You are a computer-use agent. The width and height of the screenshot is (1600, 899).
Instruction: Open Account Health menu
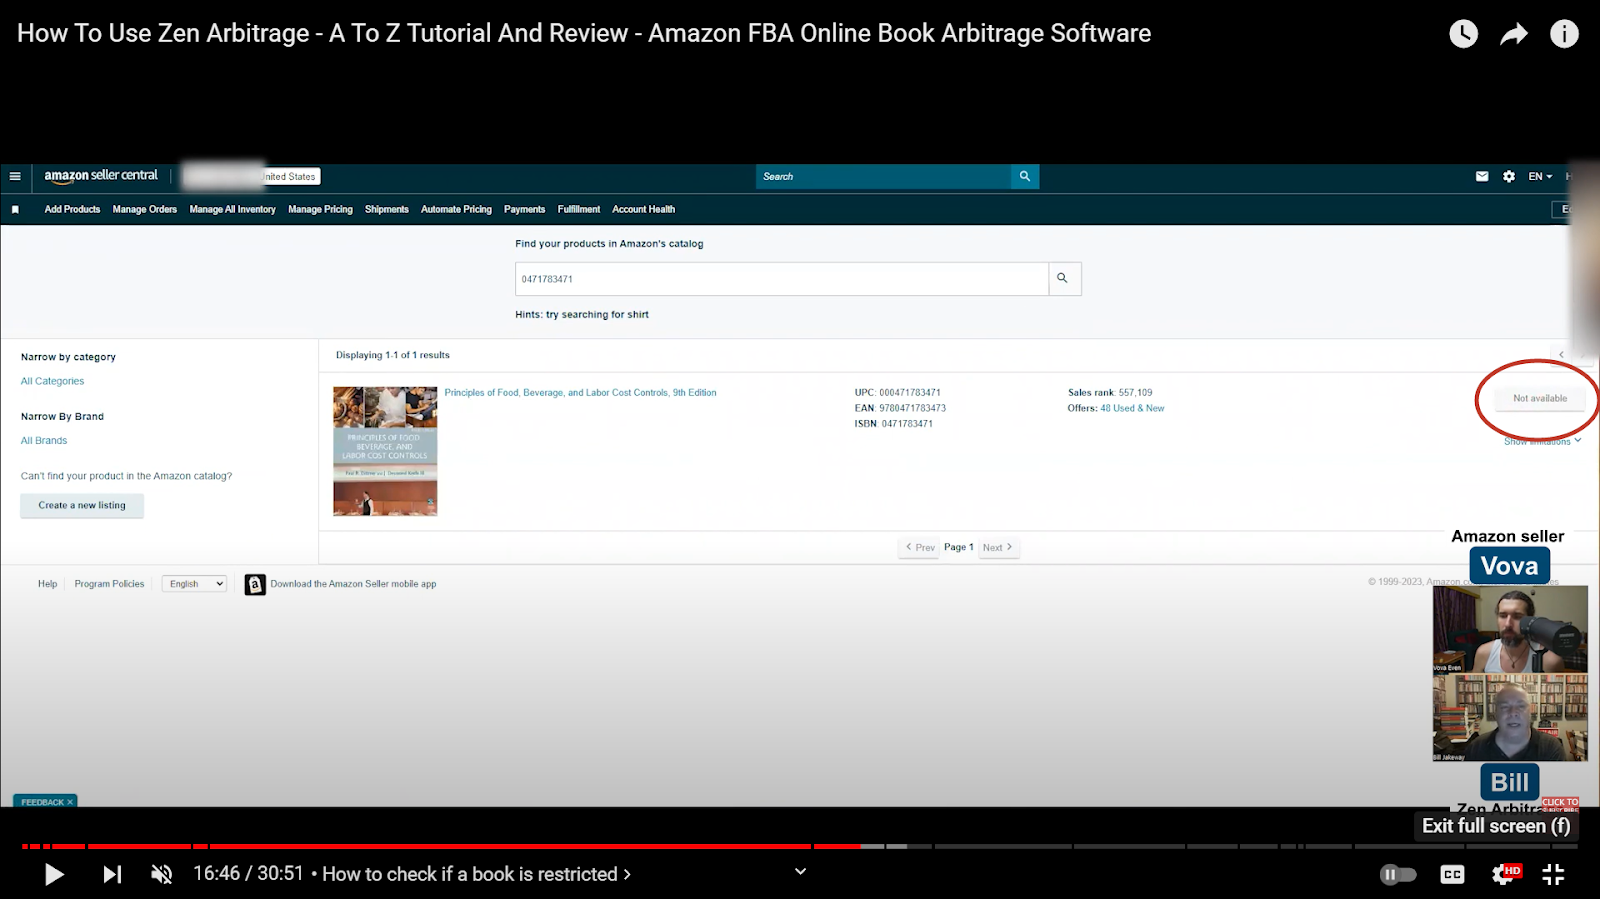[643, 209]
